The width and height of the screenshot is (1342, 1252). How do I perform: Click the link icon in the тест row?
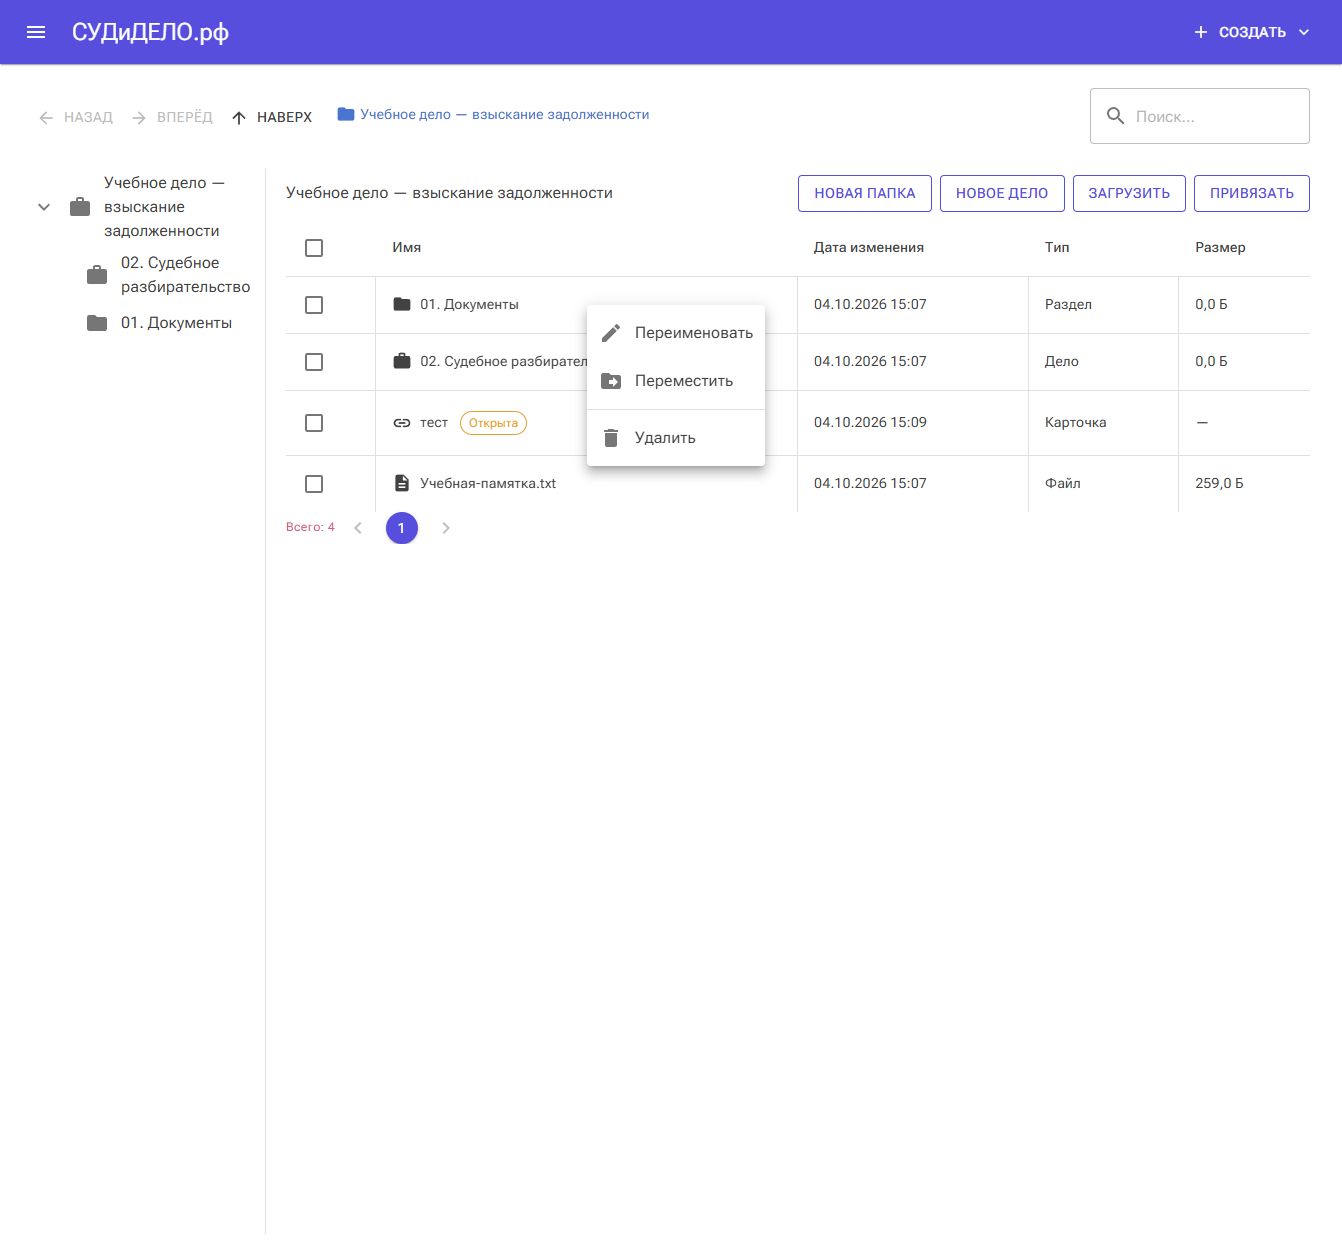[x=402, y=423]
